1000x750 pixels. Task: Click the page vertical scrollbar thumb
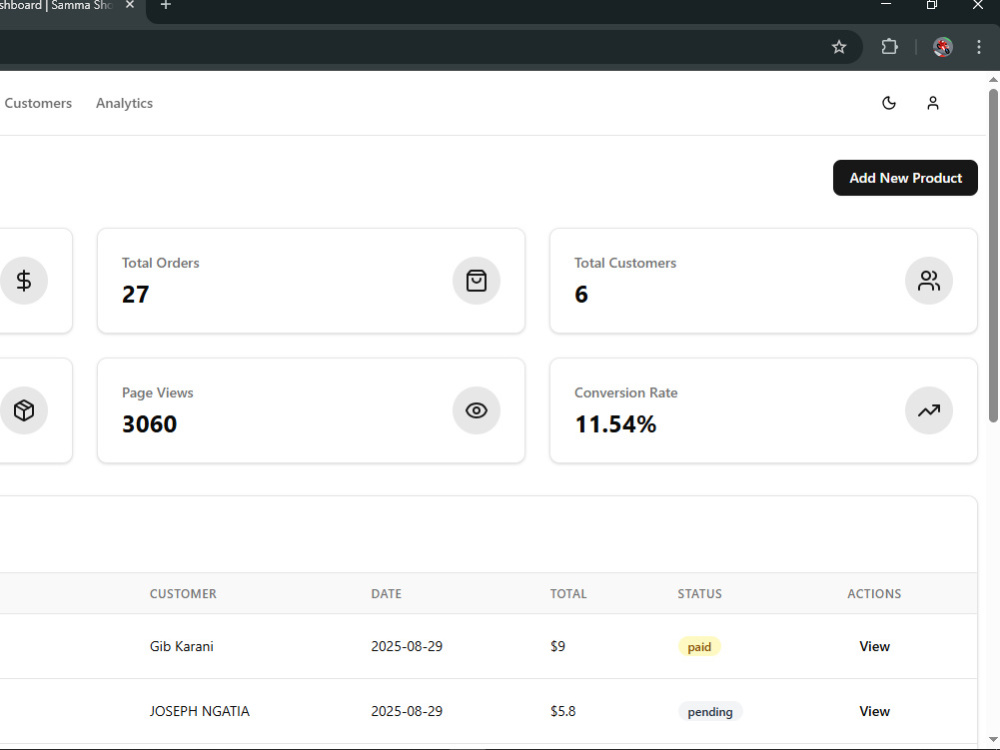(x=993, y=255)
